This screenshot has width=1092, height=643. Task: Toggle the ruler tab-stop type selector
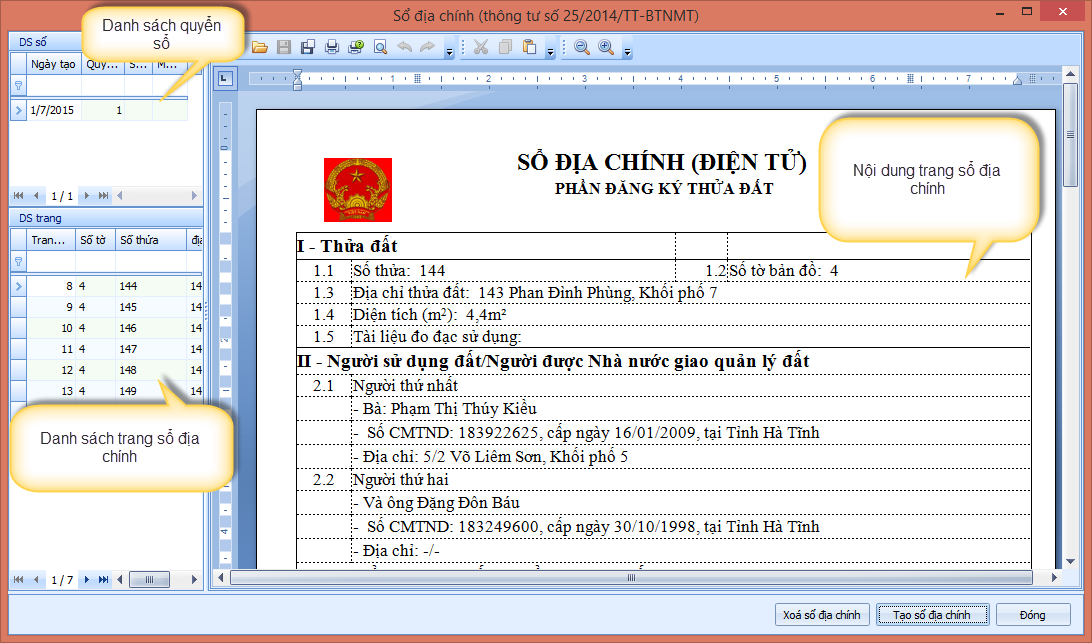click(x=226, y=78)
